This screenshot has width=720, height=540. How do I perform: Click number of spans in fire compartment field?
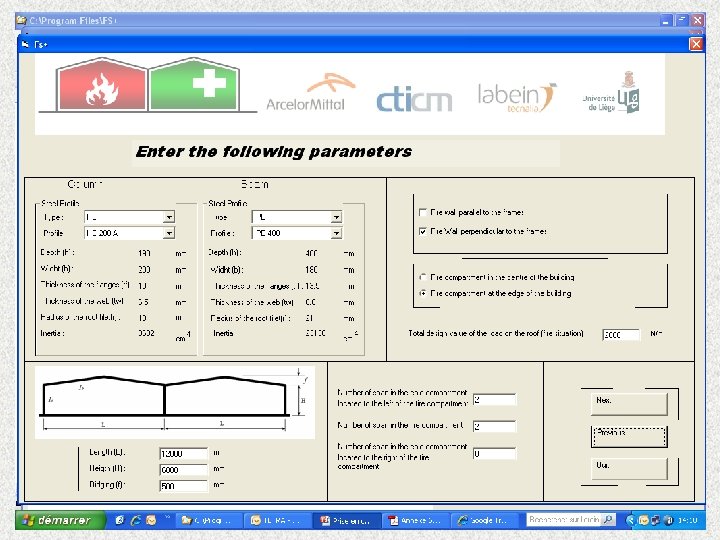pos(495,427)
